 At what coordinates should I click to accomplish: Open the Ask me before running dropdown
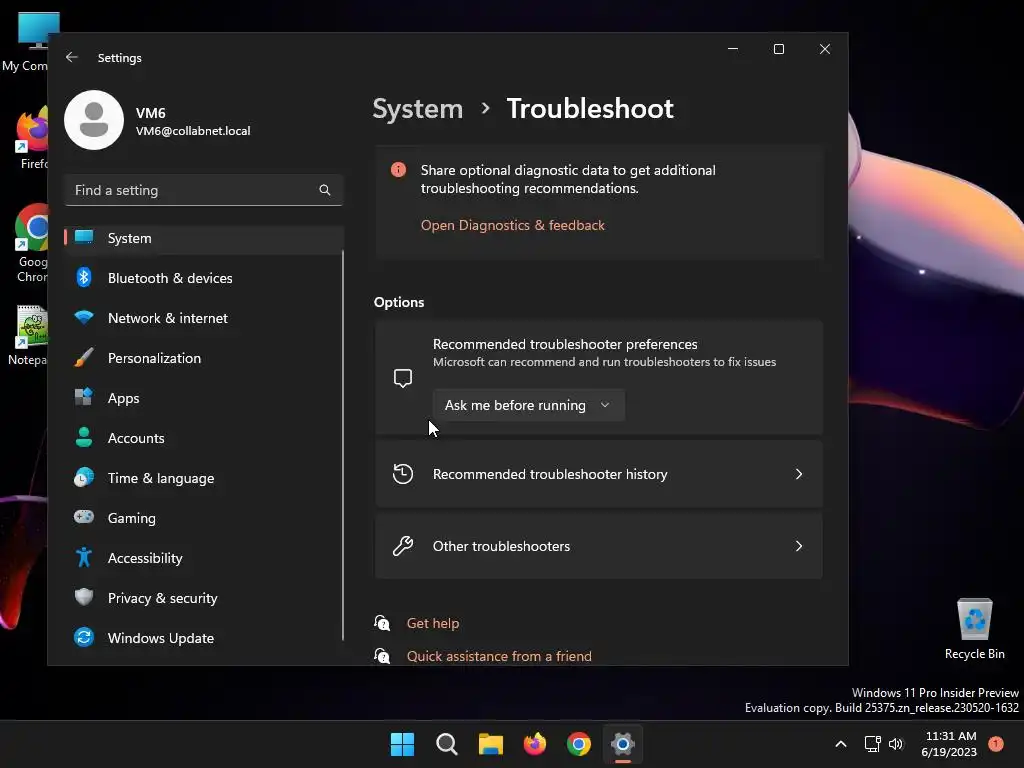528,405
